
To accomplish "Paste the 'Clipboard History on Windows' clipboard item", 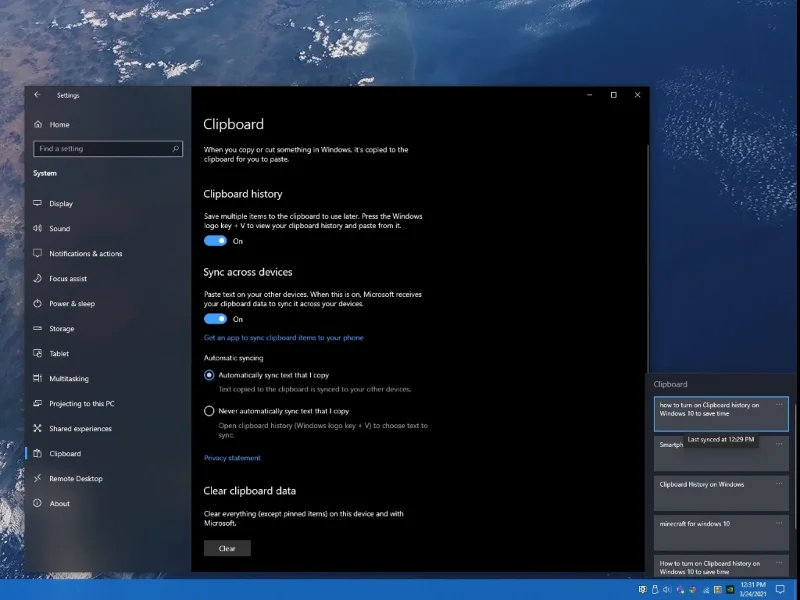I will pos(721,493).
